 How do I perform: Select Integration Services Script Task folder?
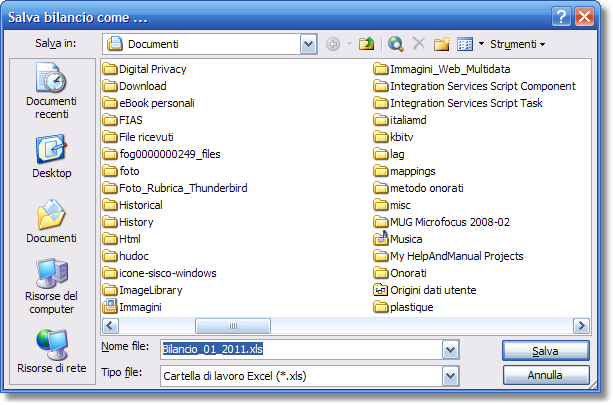[458, 103]
